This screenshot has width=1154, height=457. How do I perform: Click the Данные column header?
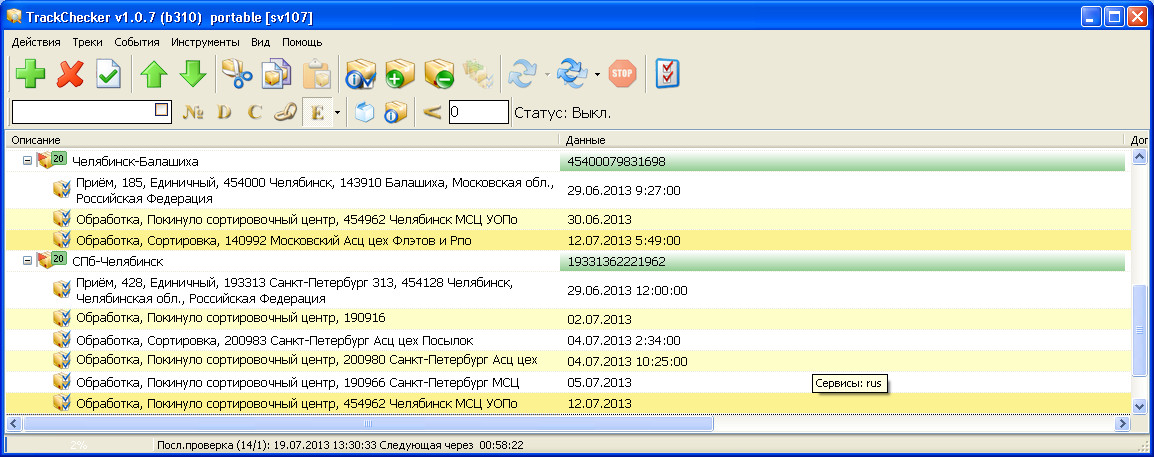840,140
